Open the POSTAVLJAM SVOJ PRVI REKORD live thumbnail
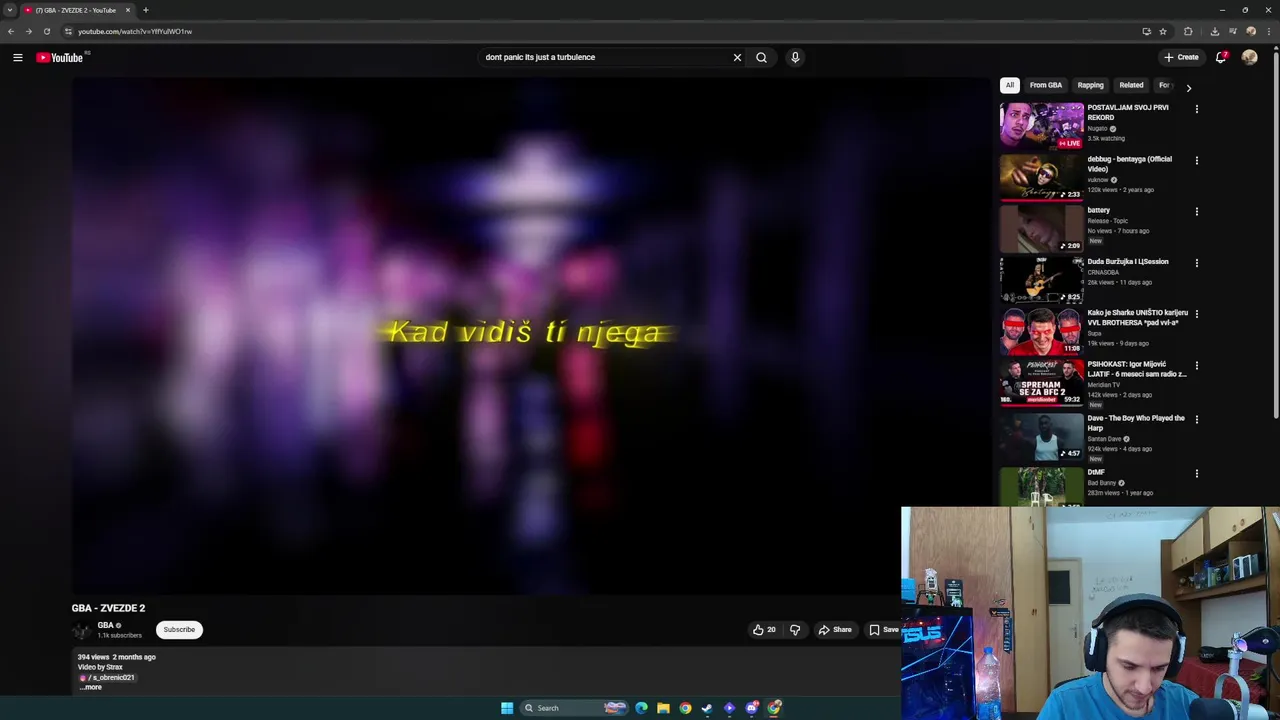The image size is (1280, 720). 1041,125
